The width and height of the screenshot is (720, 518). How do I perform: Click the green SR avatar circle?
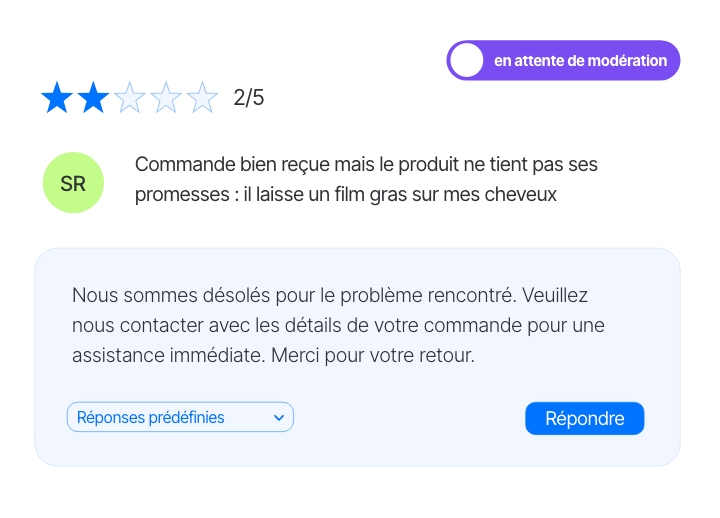click(73, 183)
